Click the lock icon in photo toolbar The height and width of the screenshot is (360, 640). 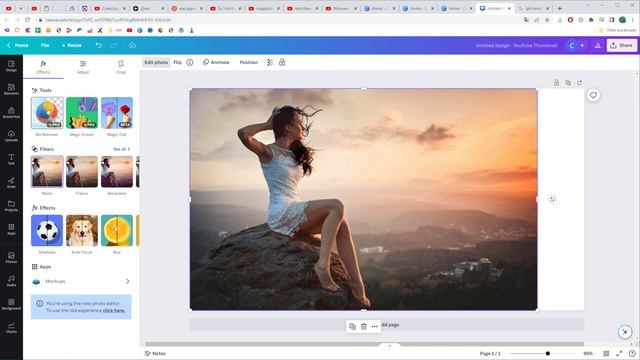[282, 62]
